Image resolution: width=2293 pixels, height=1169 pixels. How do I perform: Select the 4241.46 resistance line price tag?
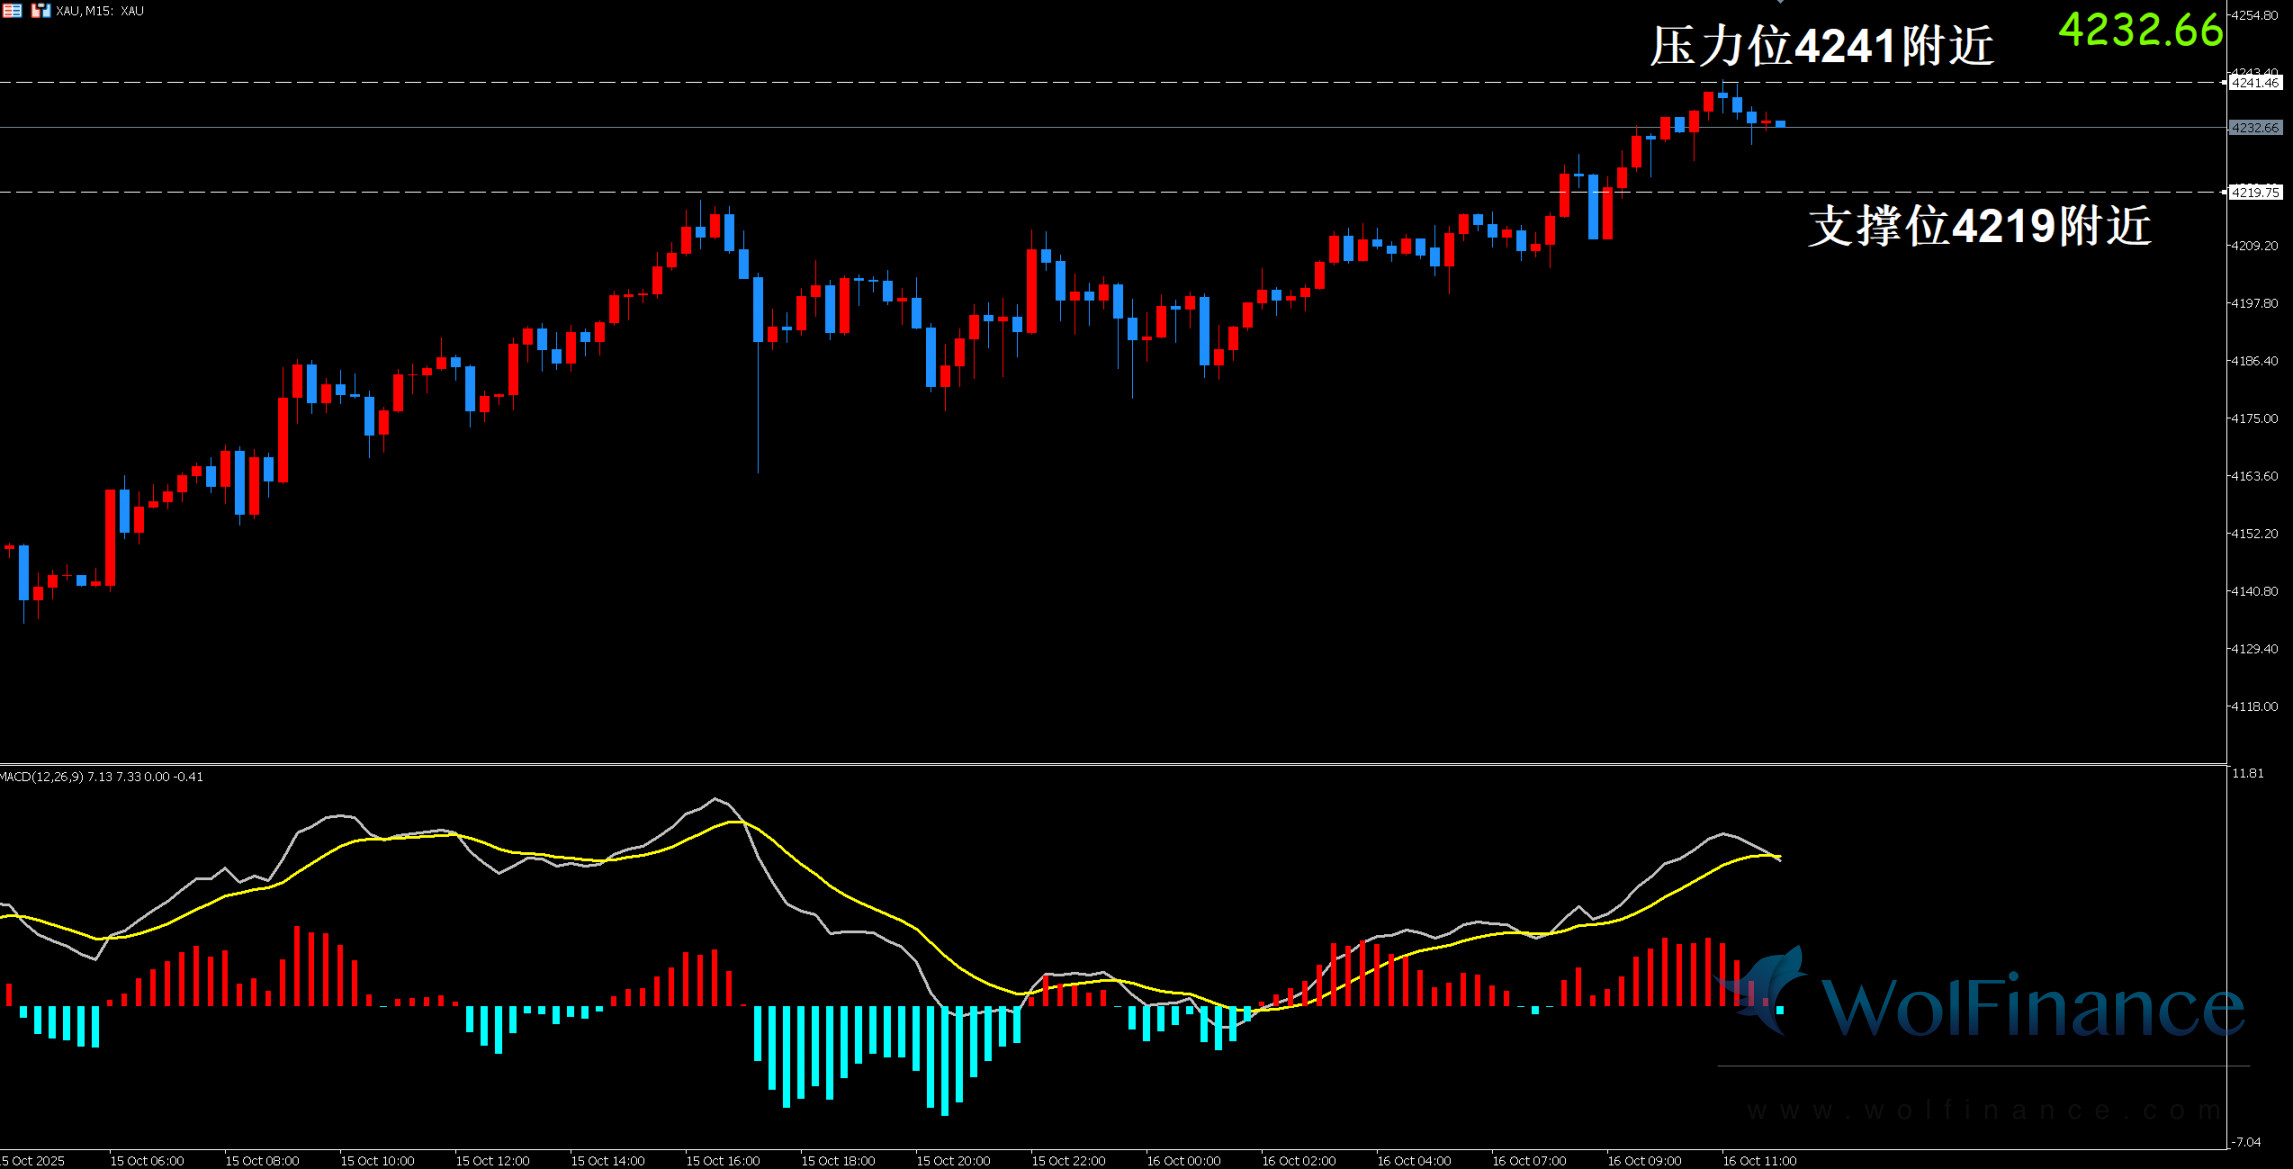[2256, 83]
